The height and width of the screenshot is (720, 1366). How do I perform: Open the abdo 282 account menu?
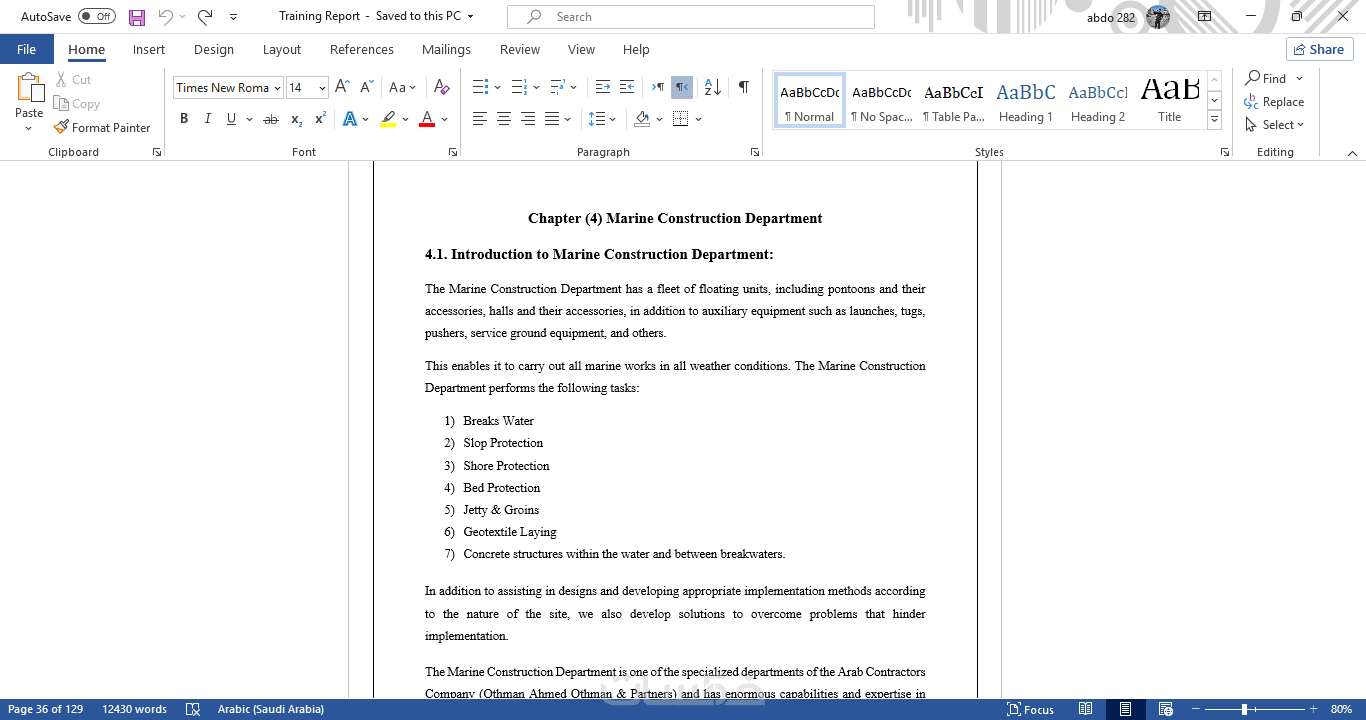(1128, 17)
